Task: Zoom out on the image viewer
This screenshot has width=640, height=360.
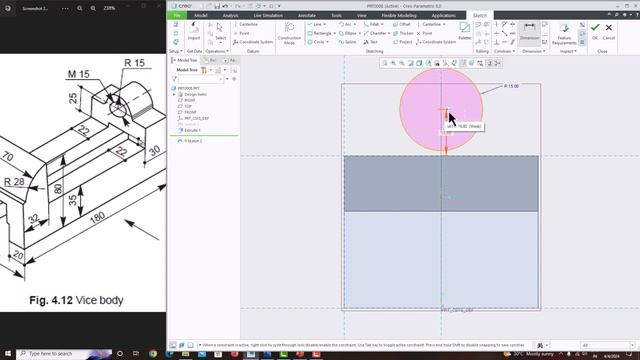Action: point(80,8)
